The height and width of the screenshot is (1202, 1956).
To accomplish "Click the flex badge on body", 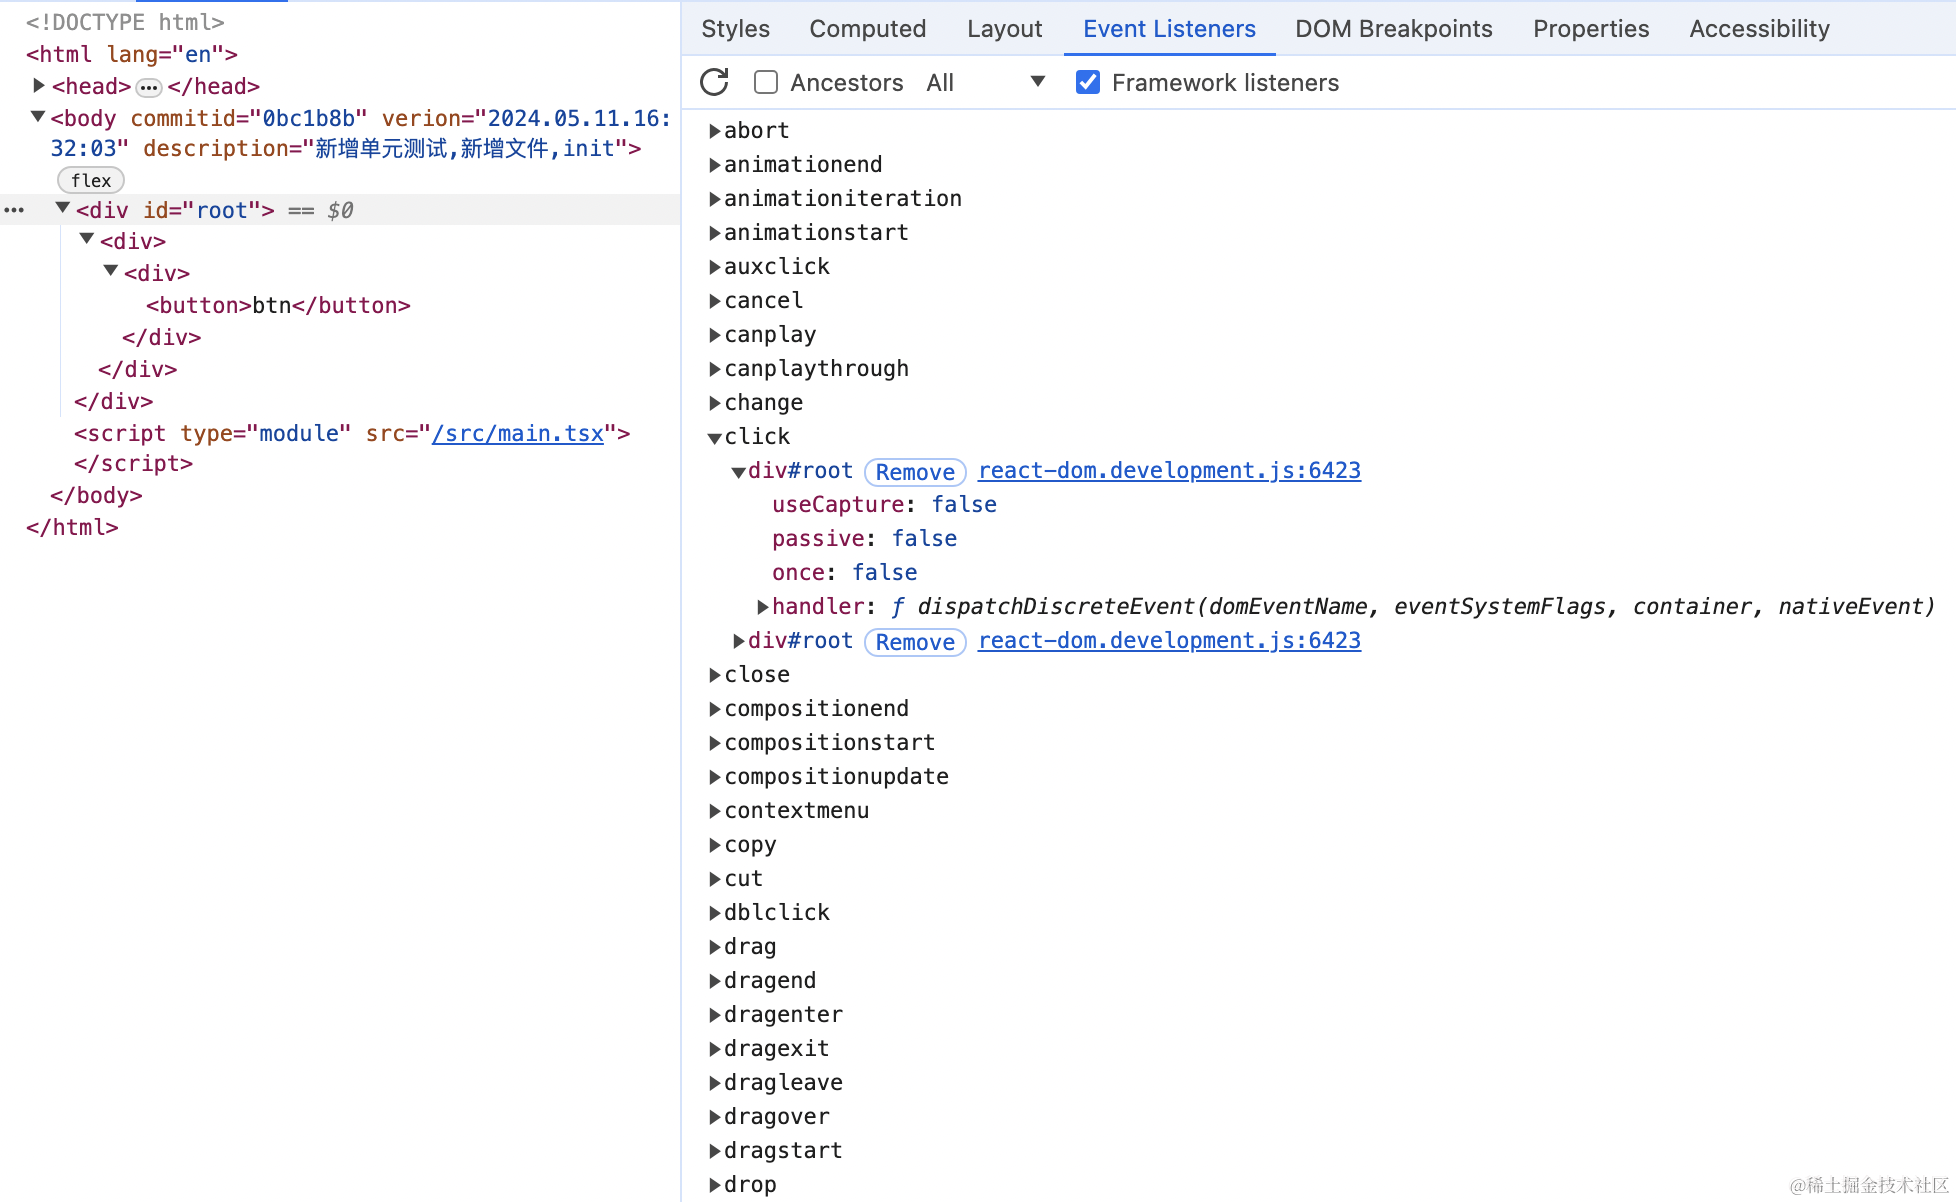I will 91,180.
